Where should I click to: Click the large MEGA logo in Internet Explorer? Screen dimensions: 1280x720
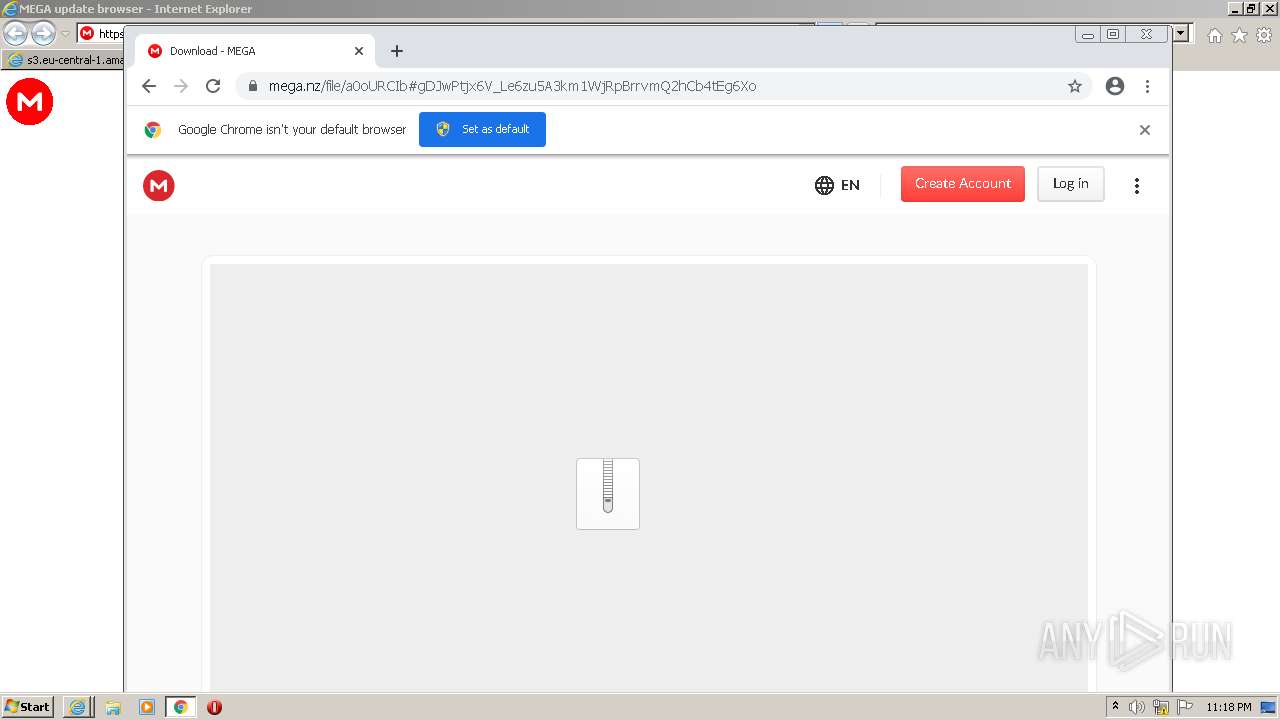30,102
